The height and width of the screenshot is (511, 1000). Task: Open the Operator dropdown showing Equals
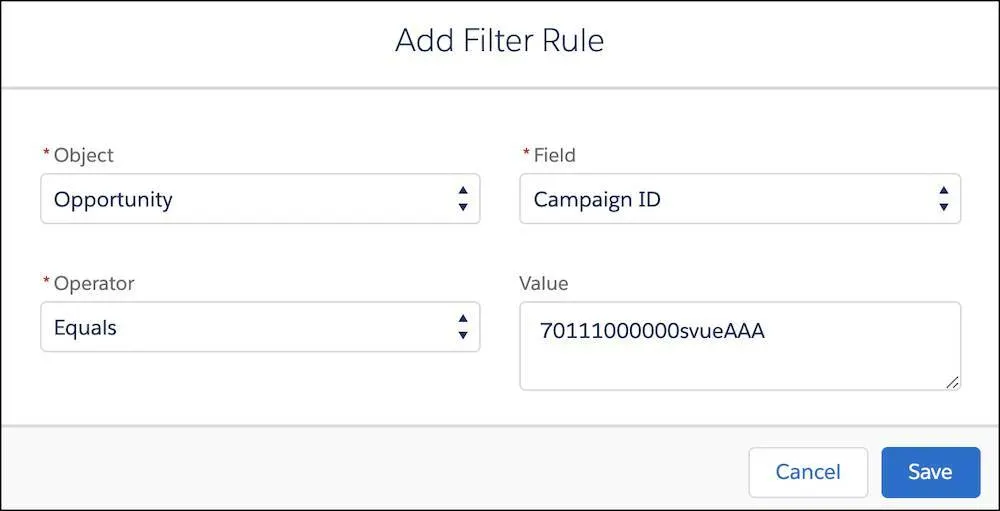point(260,327)
